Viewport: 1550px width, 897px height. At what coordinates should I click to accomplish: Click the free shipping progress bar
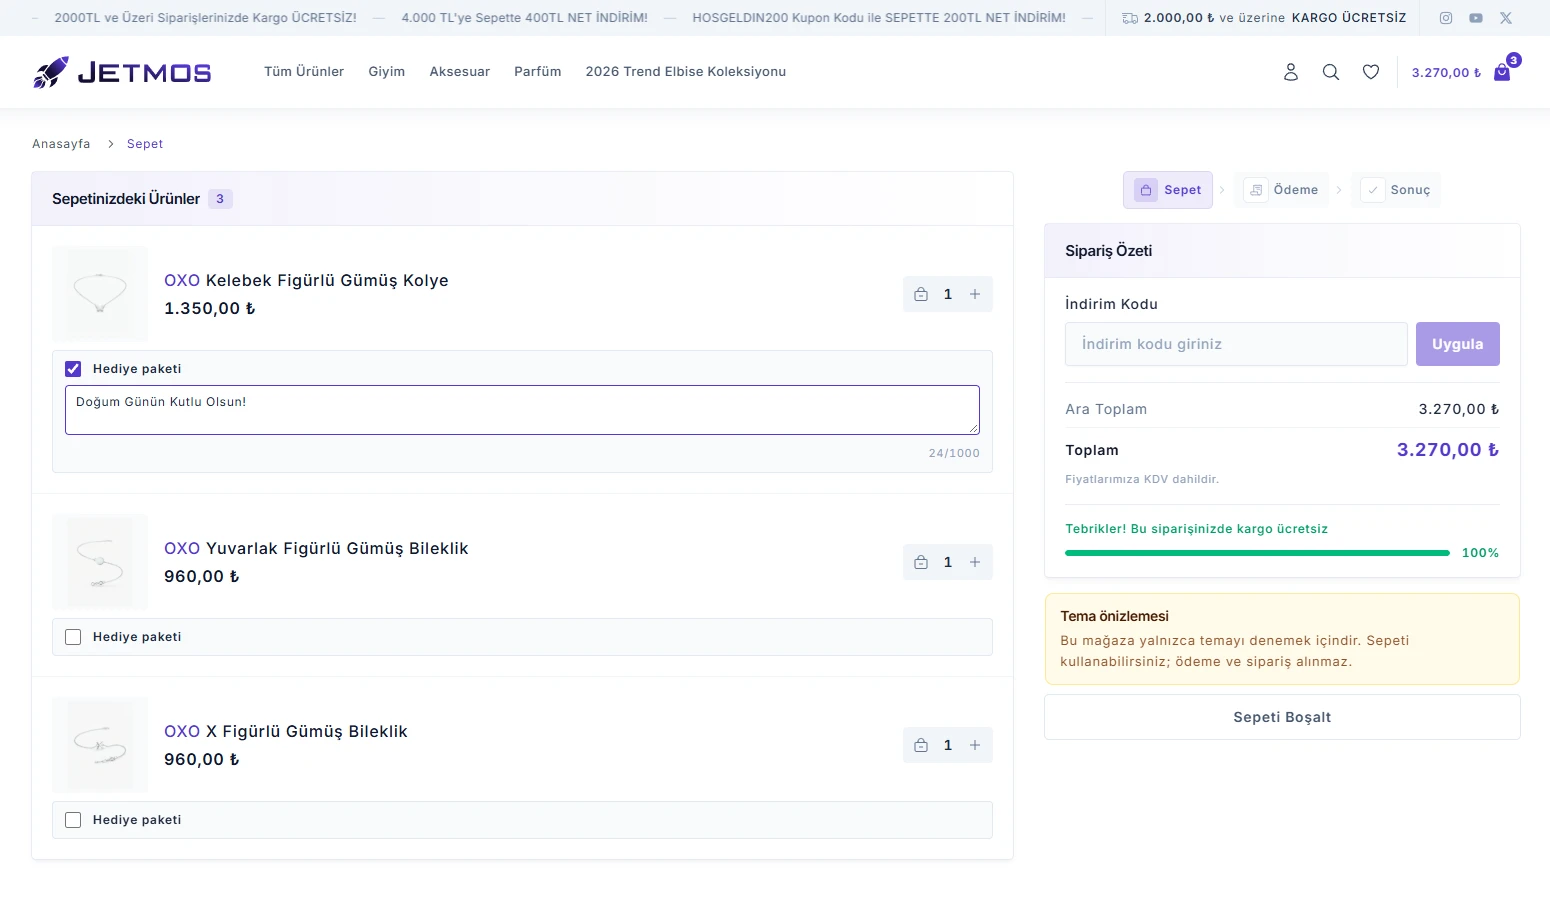(1257, 553)
